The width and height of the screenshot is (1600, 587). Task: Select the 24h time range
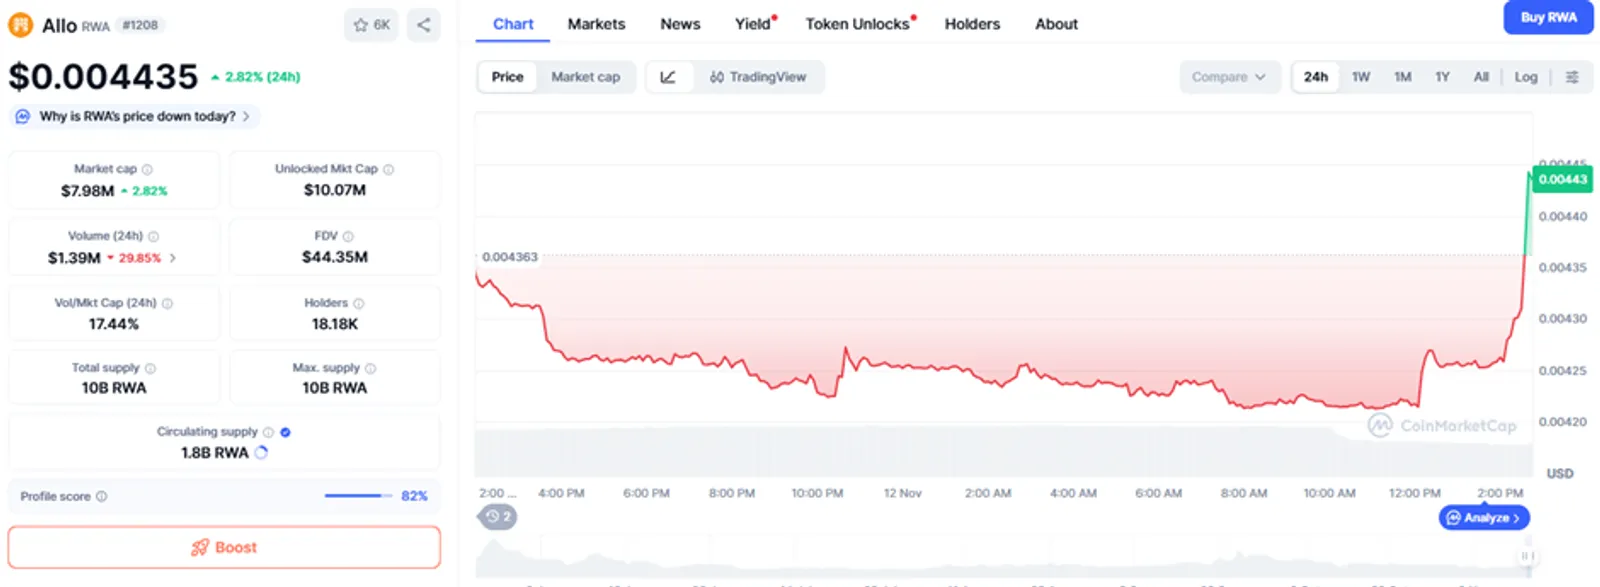pyautogui.click(x=1316, y=77)
